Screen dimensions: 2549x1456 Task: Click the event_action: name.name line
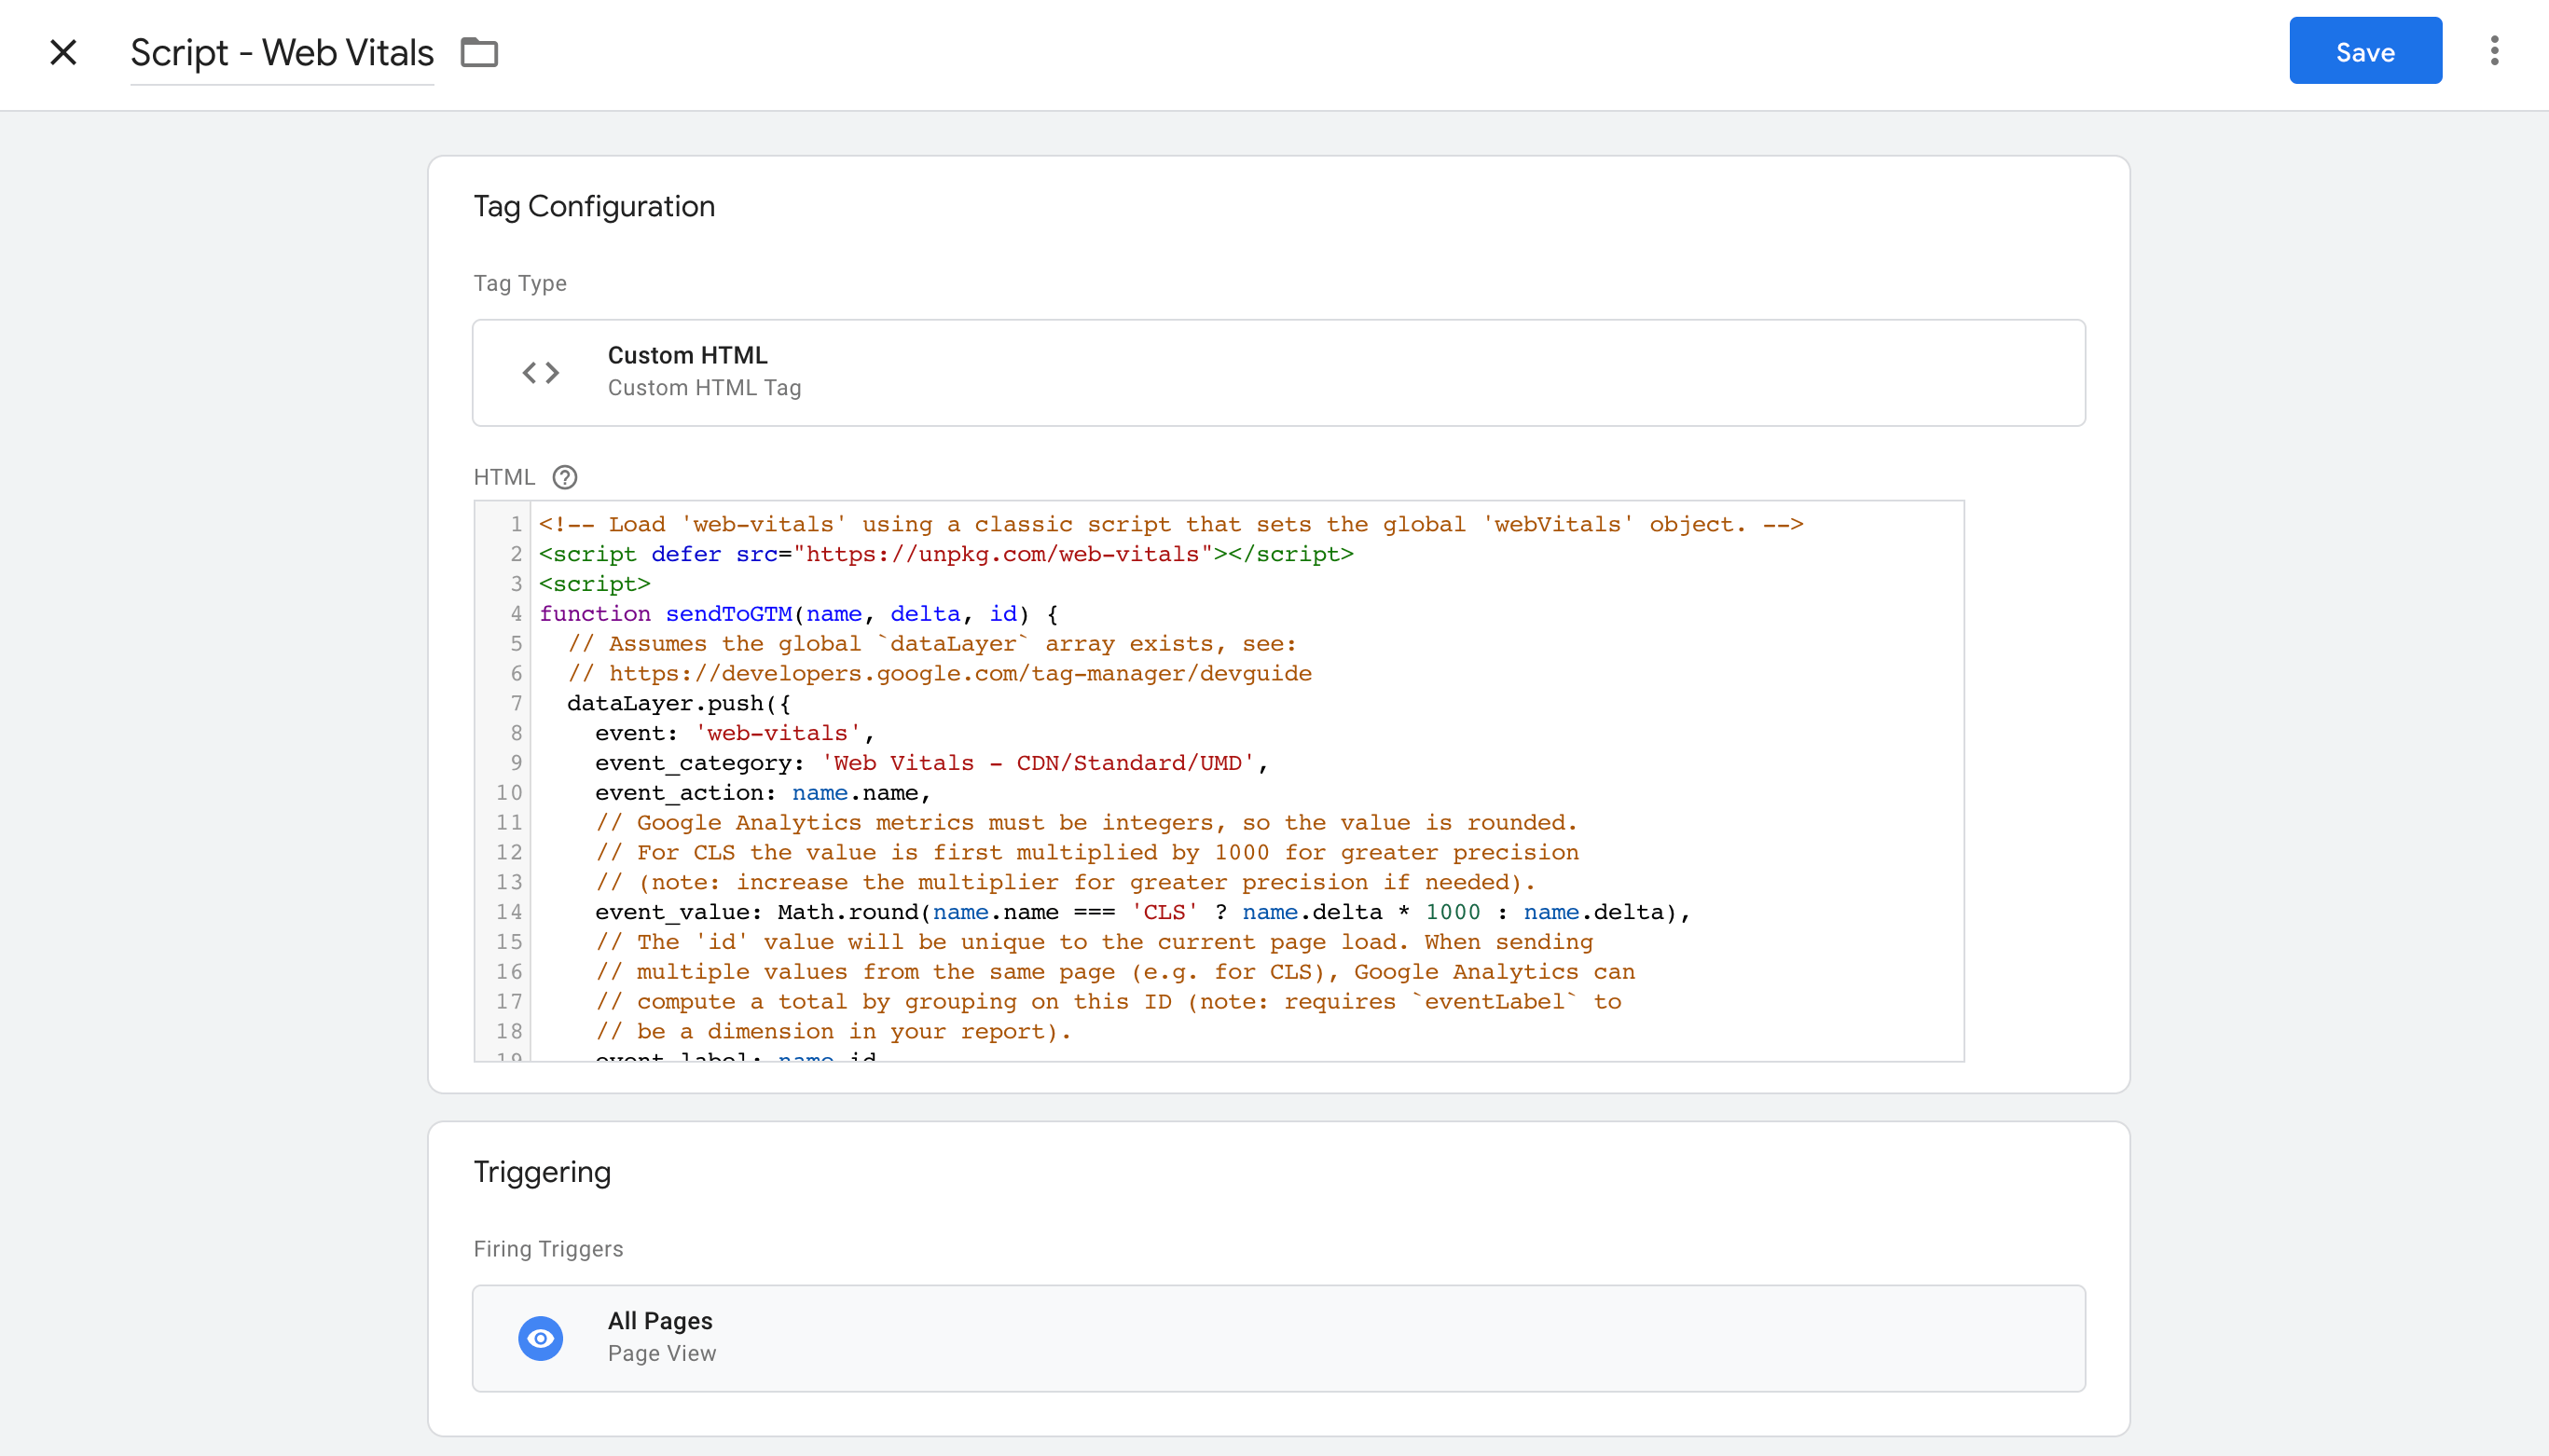coord(763,793)
